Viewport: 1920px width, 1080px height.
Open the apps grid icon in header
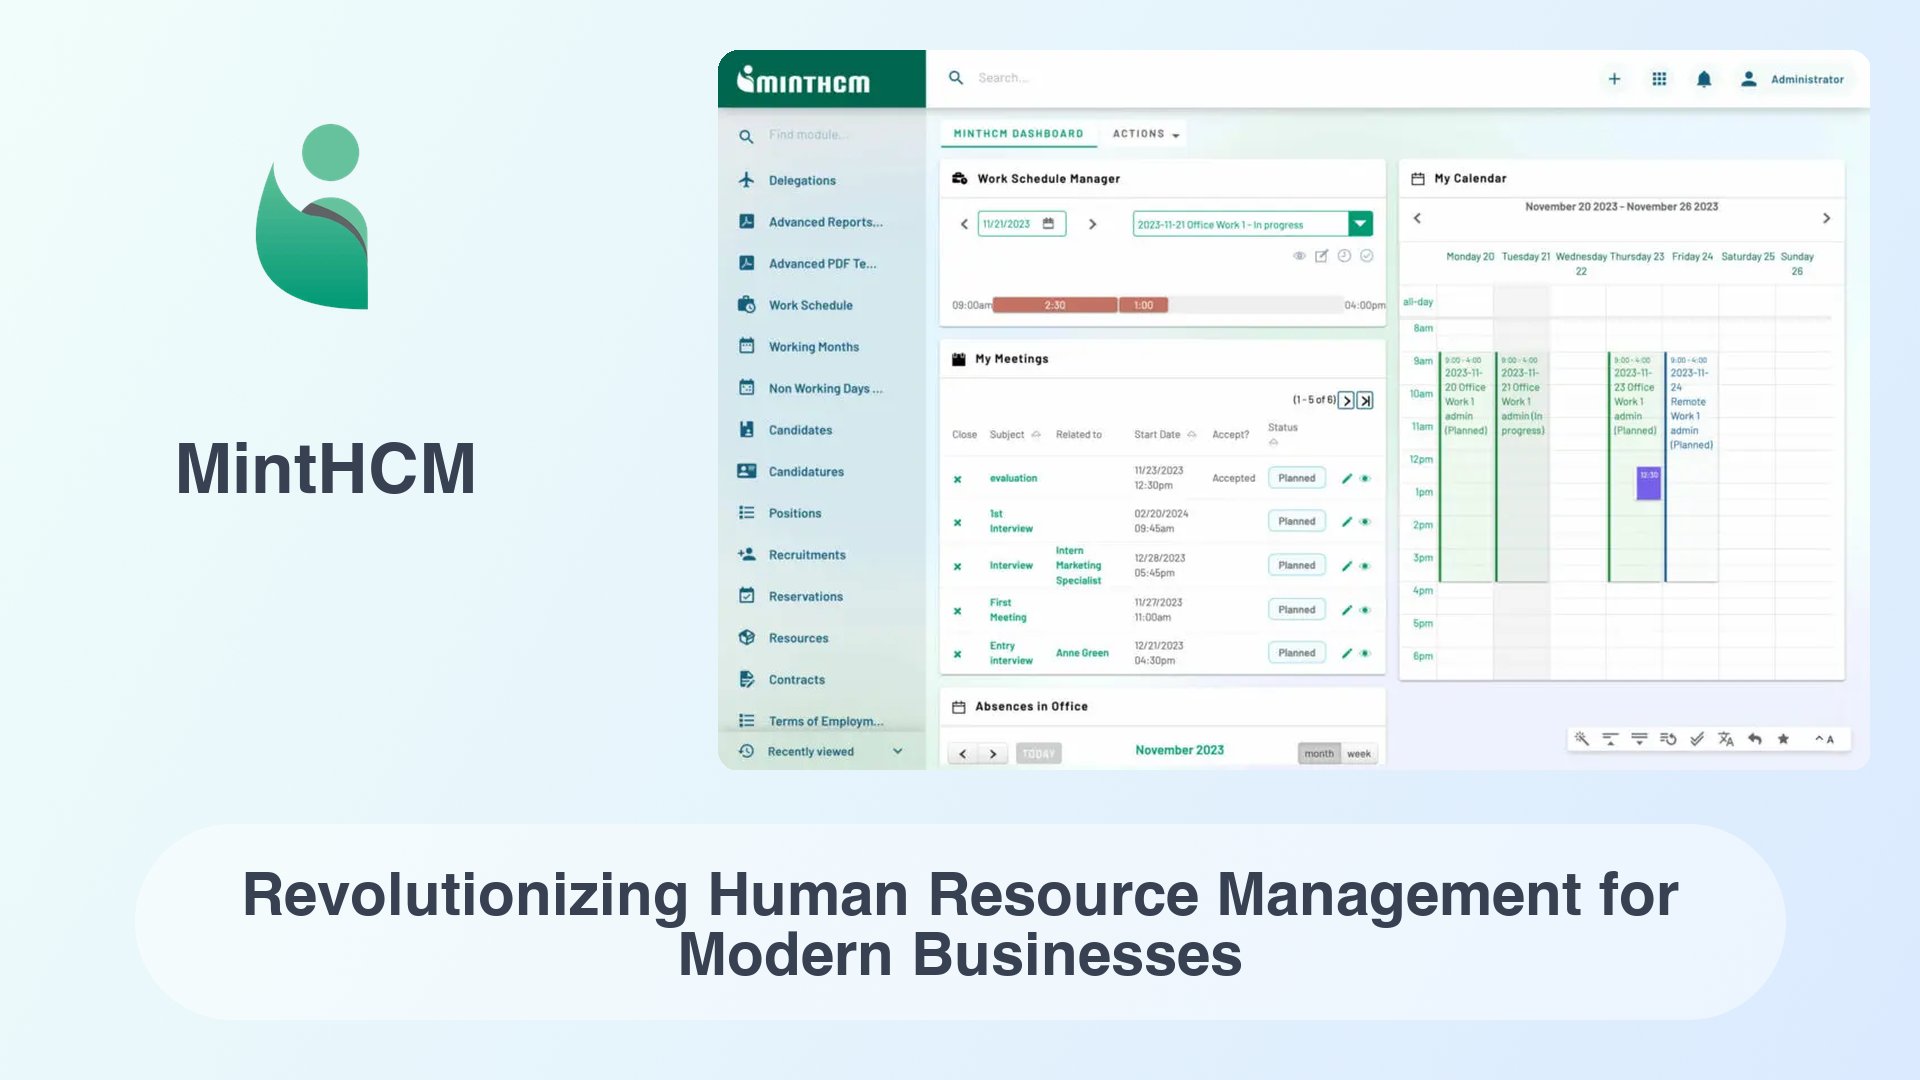click(x=1659, y=79)
